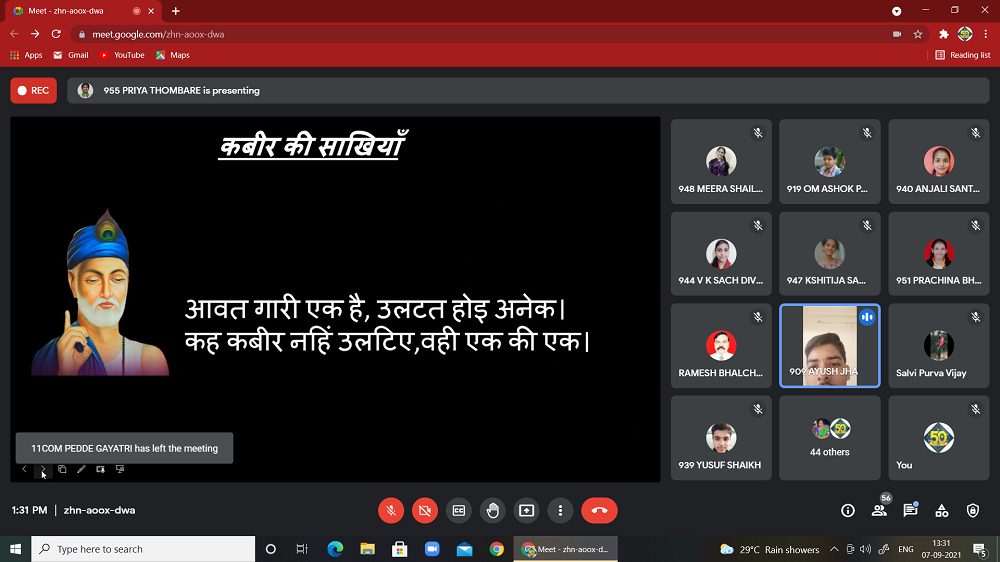This screenshot has height=562, width=1000.
Task: Open the Gmail bookmark
Action: pyautogui.click(x=71, y=55)
